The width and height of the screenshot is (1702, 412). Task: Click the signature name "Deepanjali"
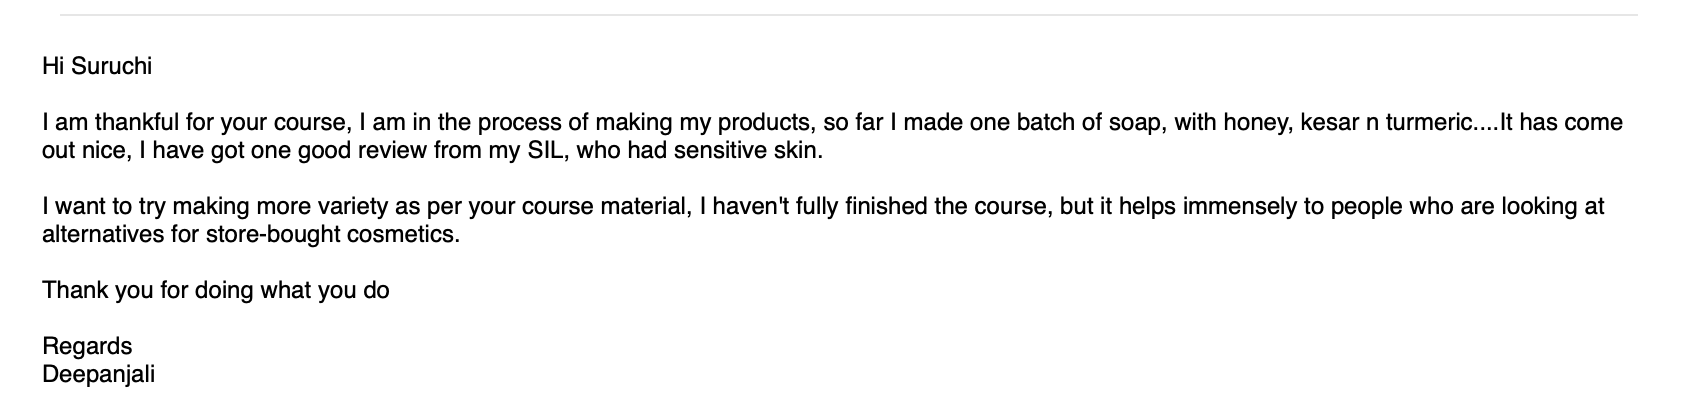98,374
